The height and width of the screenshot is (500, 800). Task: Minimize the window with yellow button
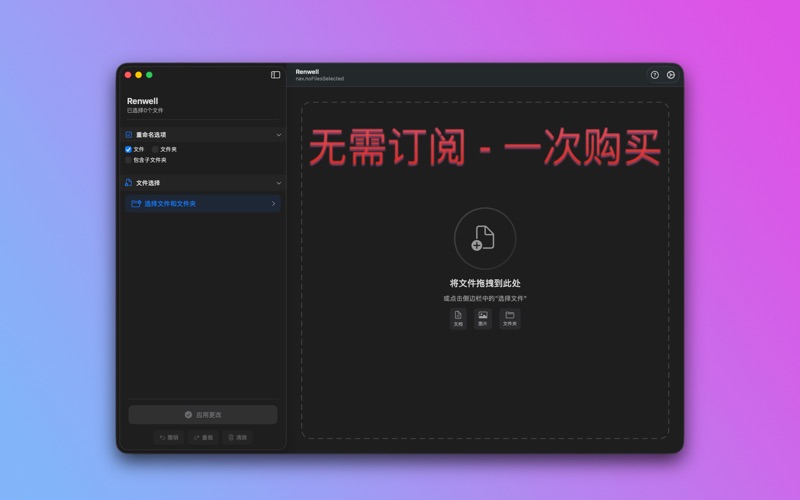point(139,75)
